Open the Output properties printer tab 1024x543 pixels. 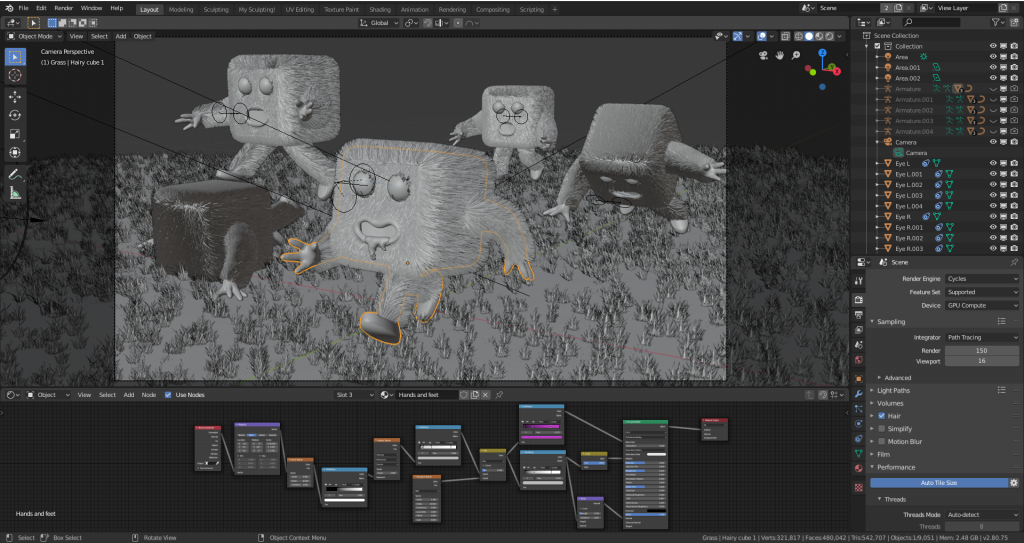click(858, 314)
